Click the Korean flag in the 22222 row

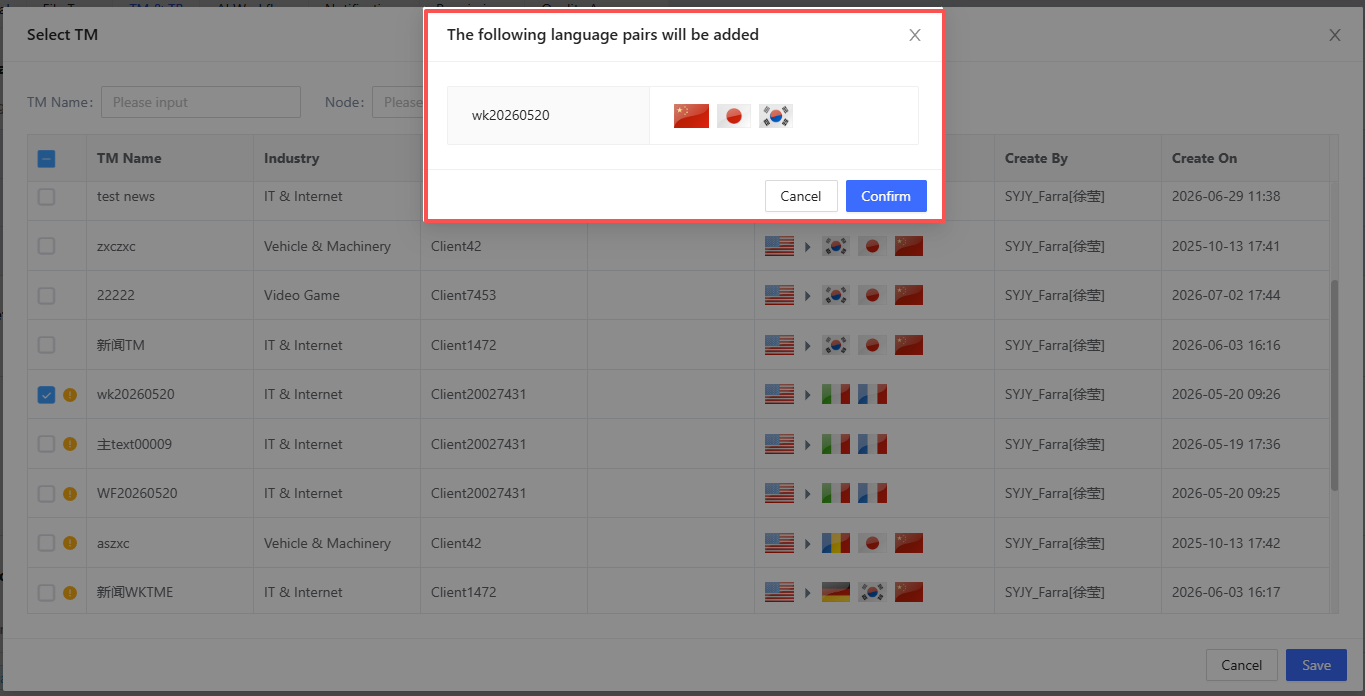coord(835,295)
